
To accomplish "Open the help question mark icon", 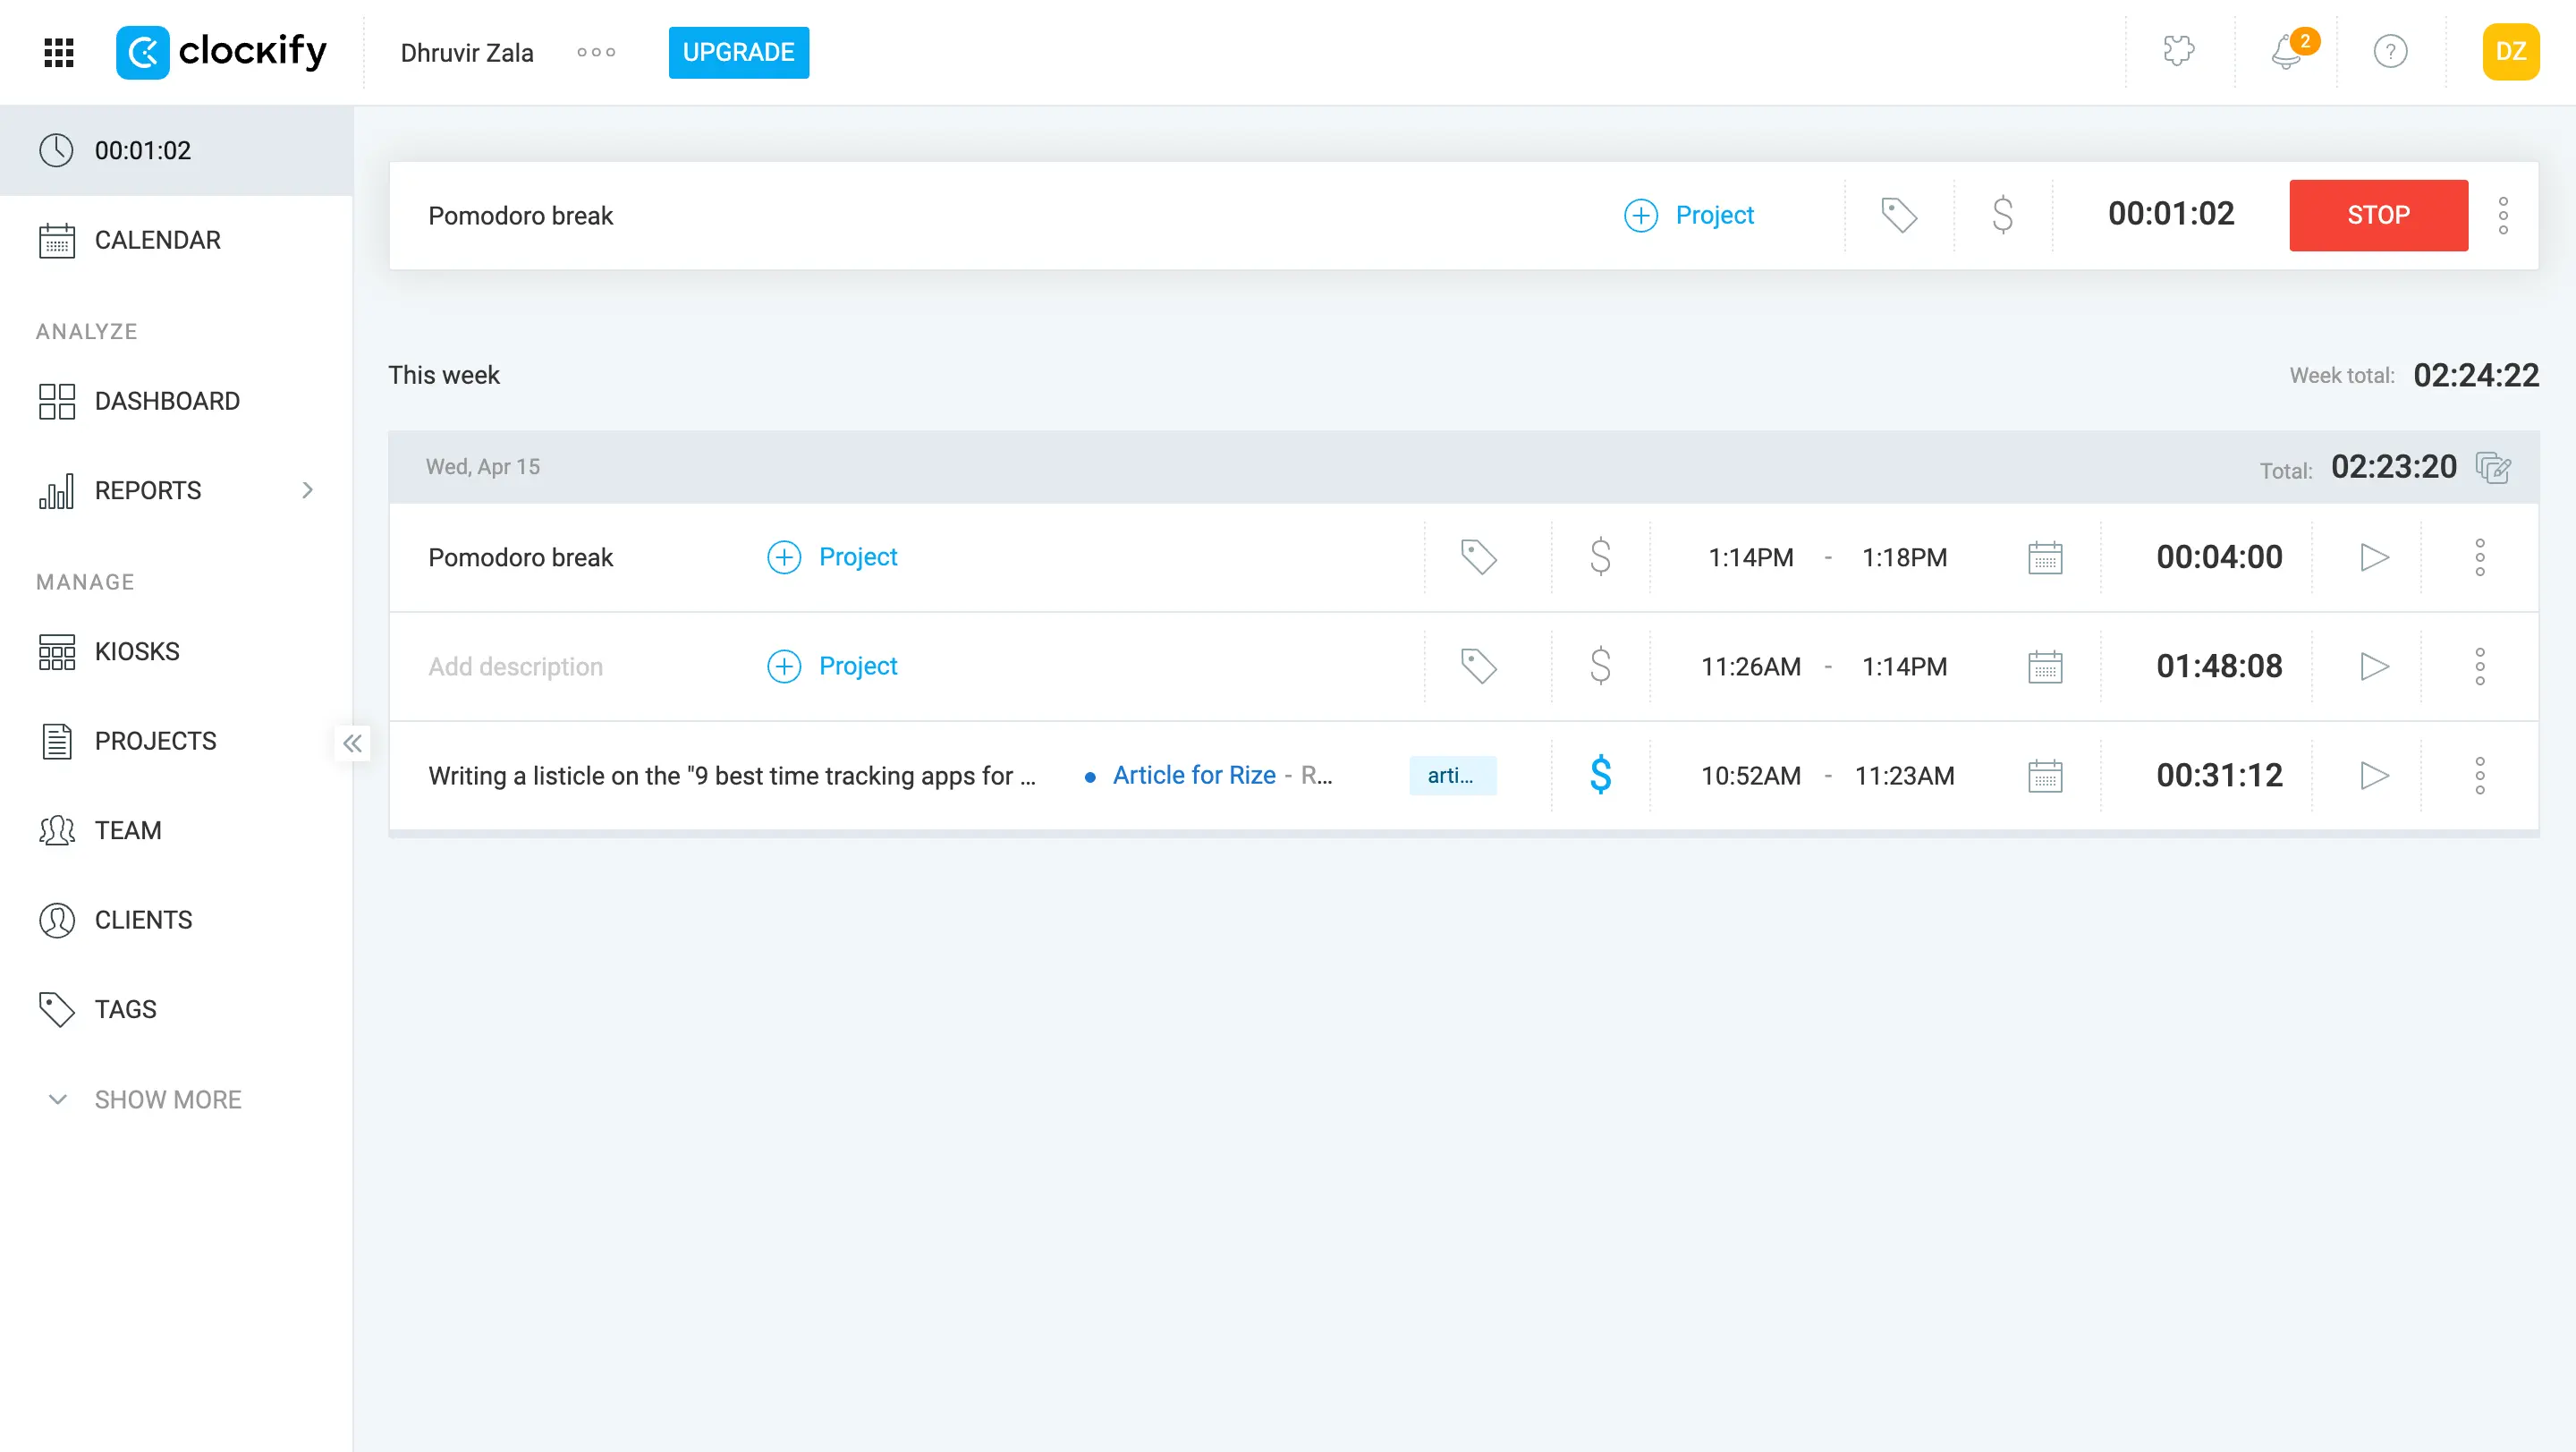I will tap(2390, 52).
